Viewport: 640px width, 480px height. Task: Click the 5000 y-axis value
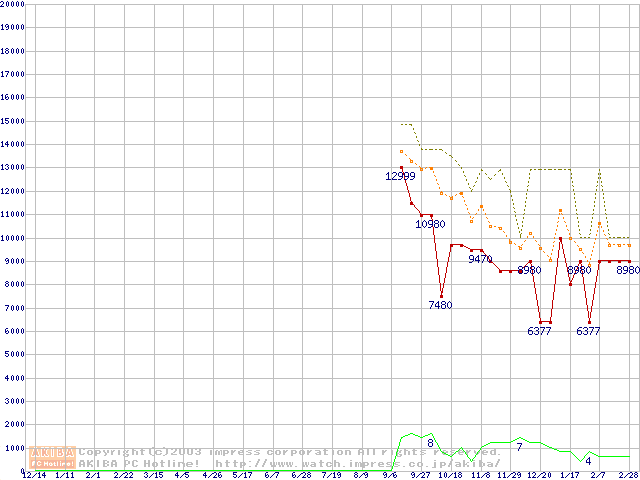[14, 355]
